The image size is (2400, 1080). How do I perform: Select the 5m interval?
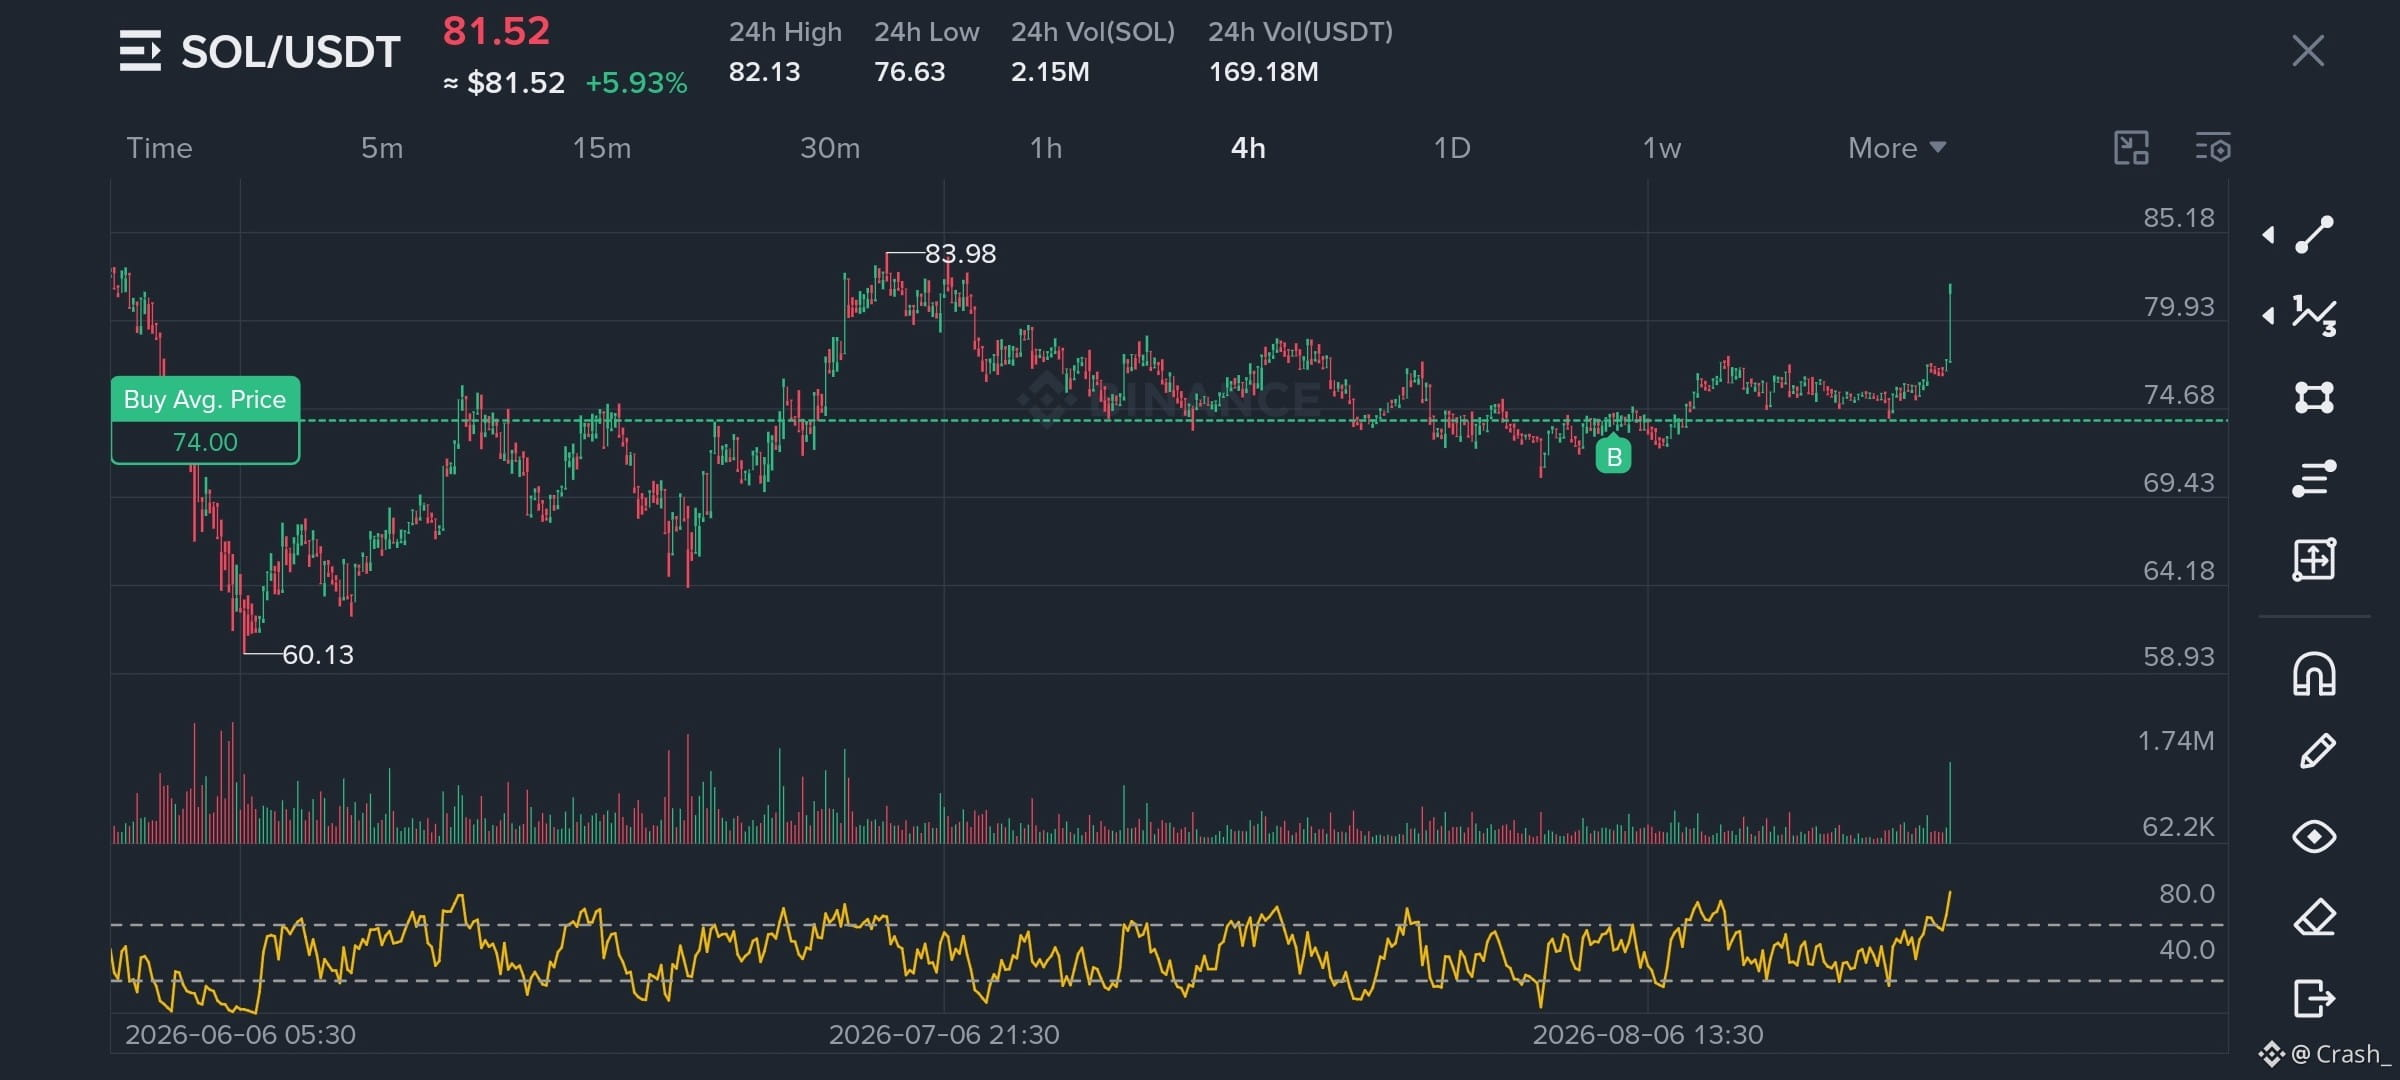pyautogui.click(x=382, y=148)
